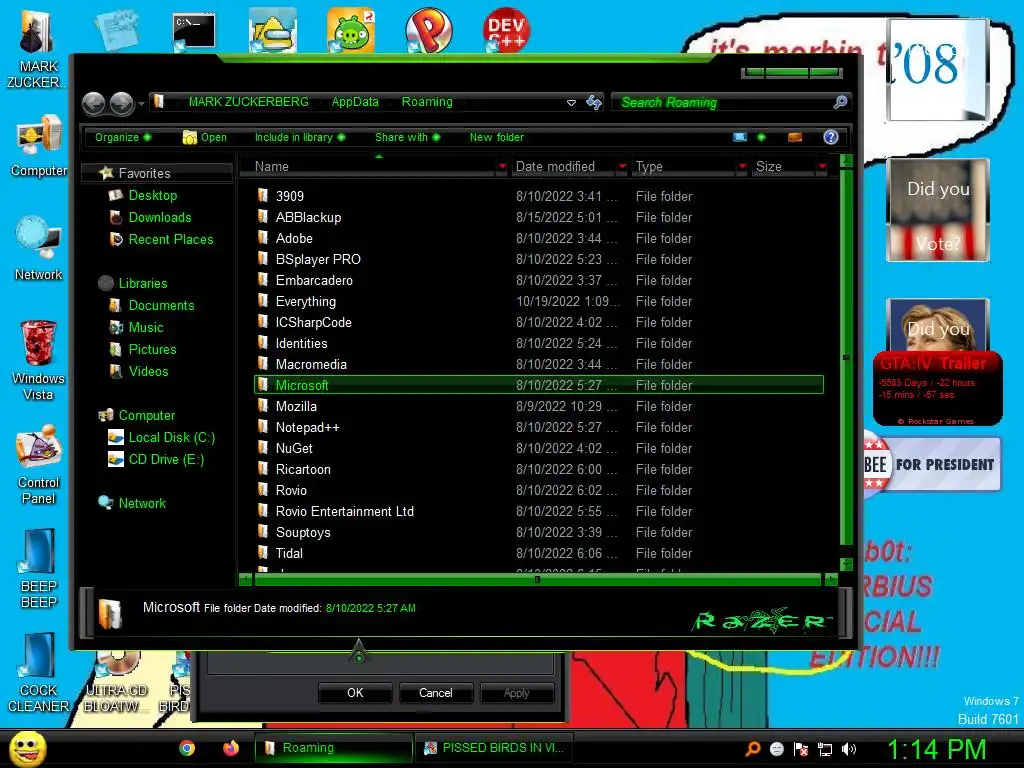Click the Search Roaming field
Viewport: 1024px width, 768px height.
[x=722, y=103]
